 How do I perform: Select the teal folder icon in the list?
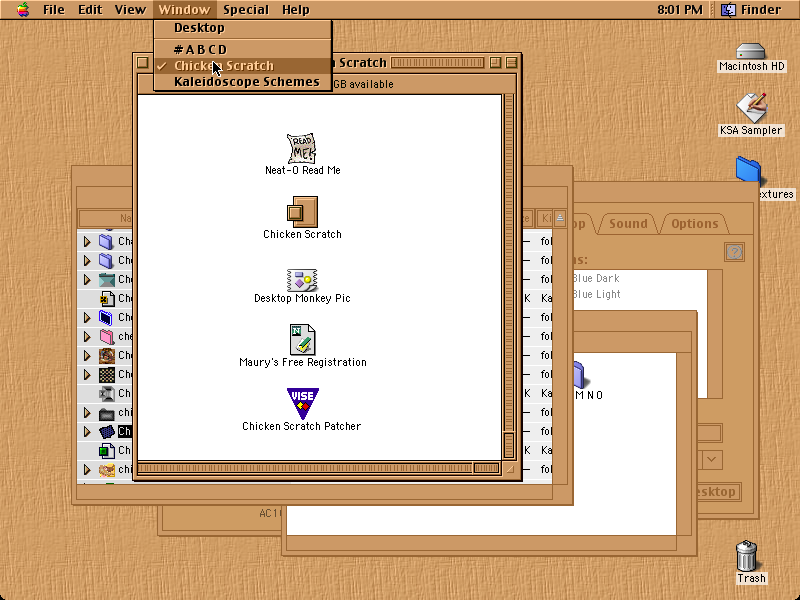(x=107, y=280)
